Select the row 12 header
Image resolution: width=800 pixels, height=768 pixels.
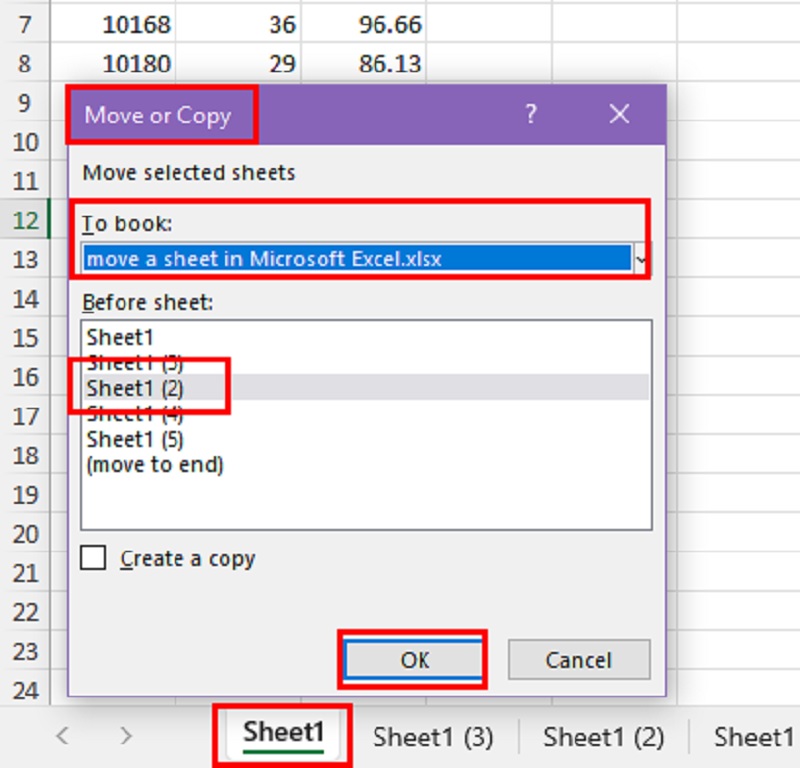coord(25,219)
